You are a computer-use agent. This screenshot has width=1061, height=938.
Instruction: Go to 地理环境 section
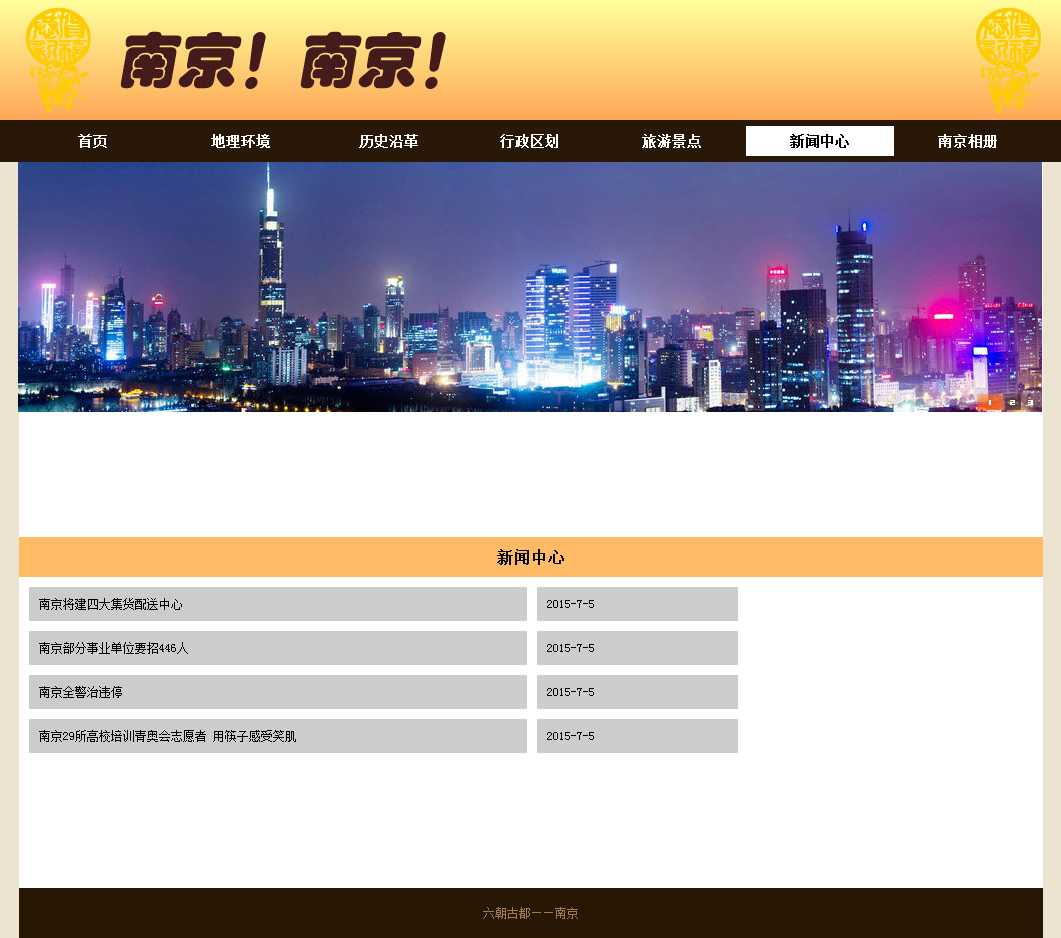240,141
